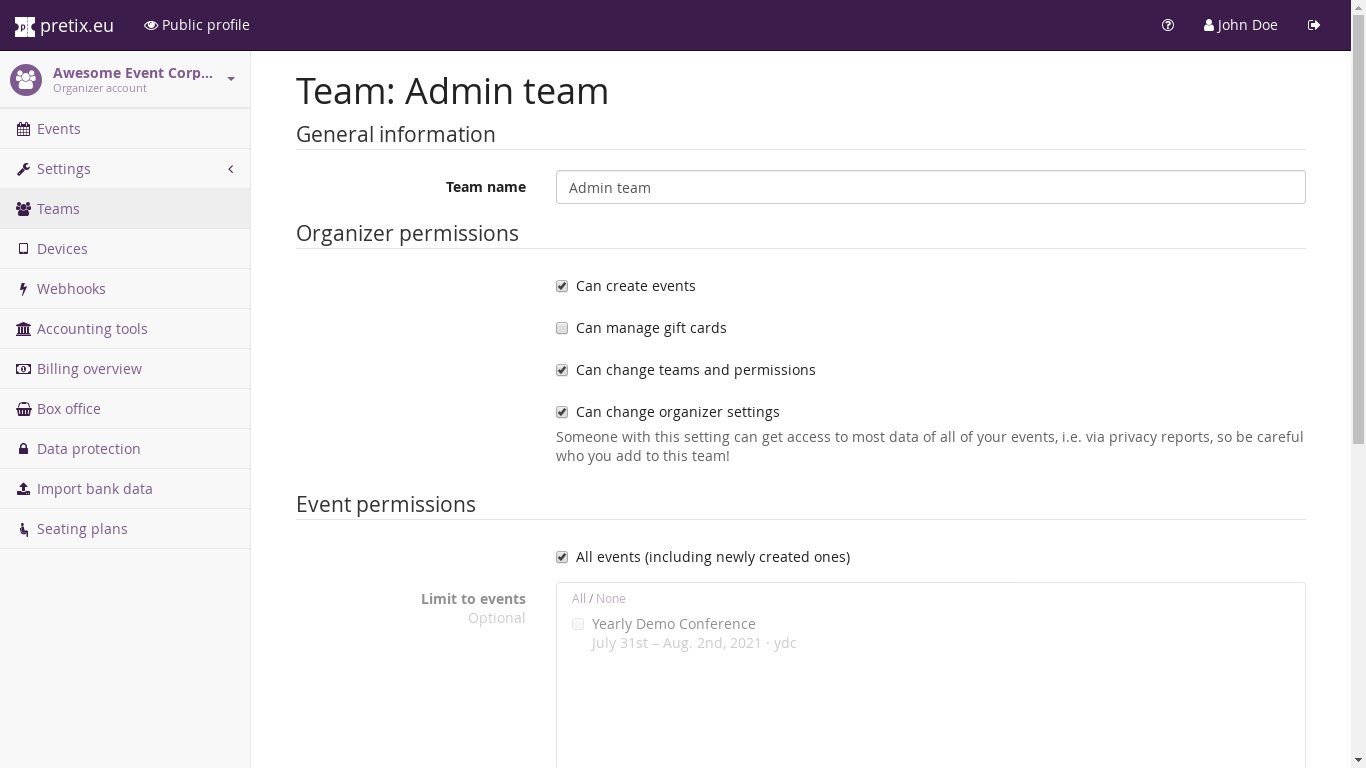Viewport: 1366px width, 768px height.
Task: Open the help question mark icon
Action: (1168, 25)
